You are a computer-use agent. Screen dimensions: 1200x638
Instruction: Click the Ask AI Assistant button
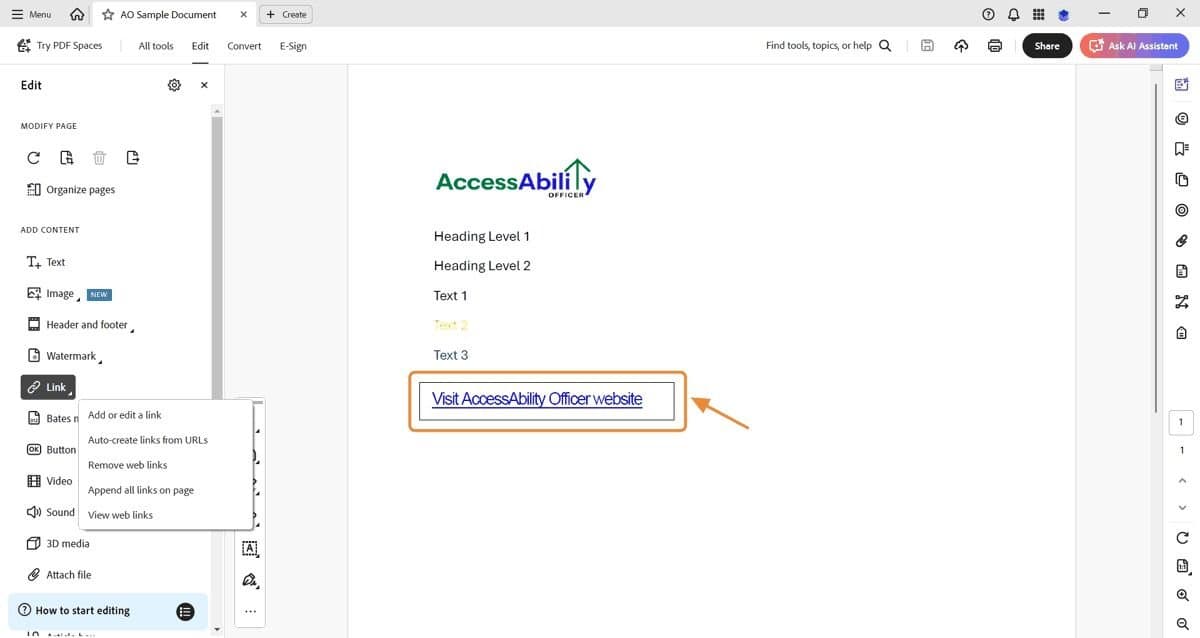[1134, 45]
